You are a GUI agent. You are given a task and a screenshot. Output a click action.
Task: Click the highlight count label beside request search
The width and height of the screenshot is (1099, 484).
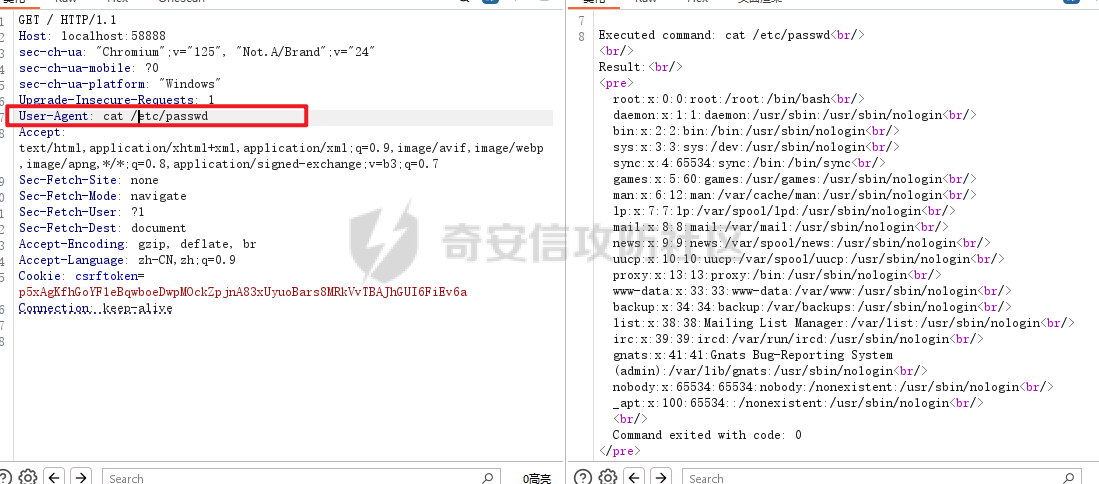(x=537, y=479)
